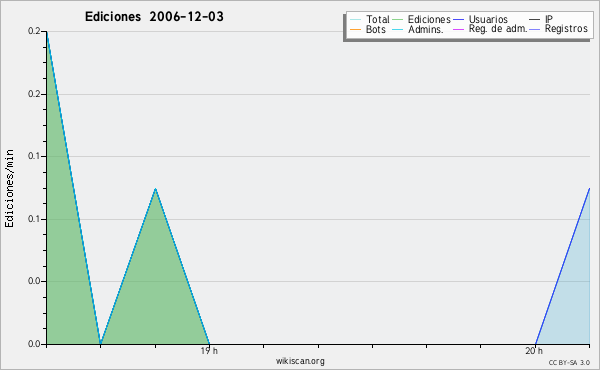The image size is (600, 370).
Task: Click the black IP line swatch
Action: click(x=534, y=20)
